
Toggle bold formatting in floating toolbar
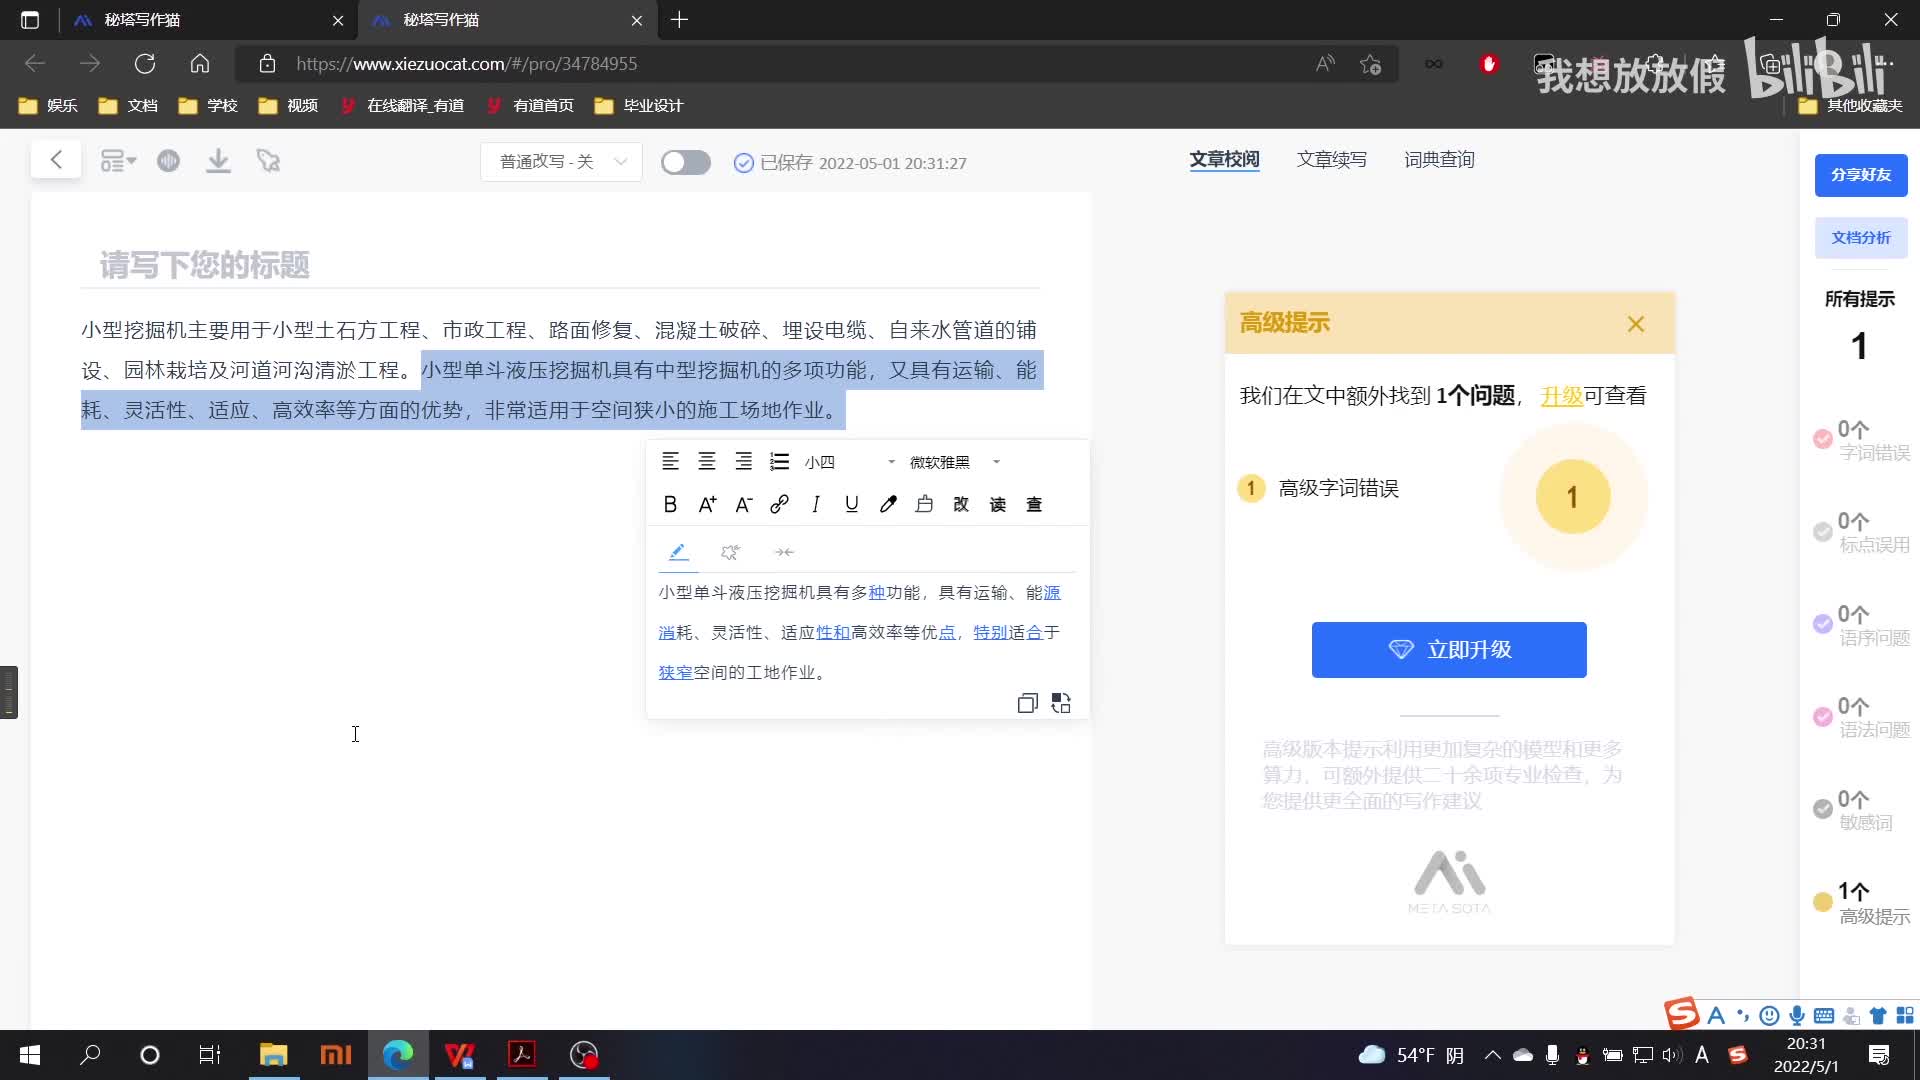coord(670,505)
